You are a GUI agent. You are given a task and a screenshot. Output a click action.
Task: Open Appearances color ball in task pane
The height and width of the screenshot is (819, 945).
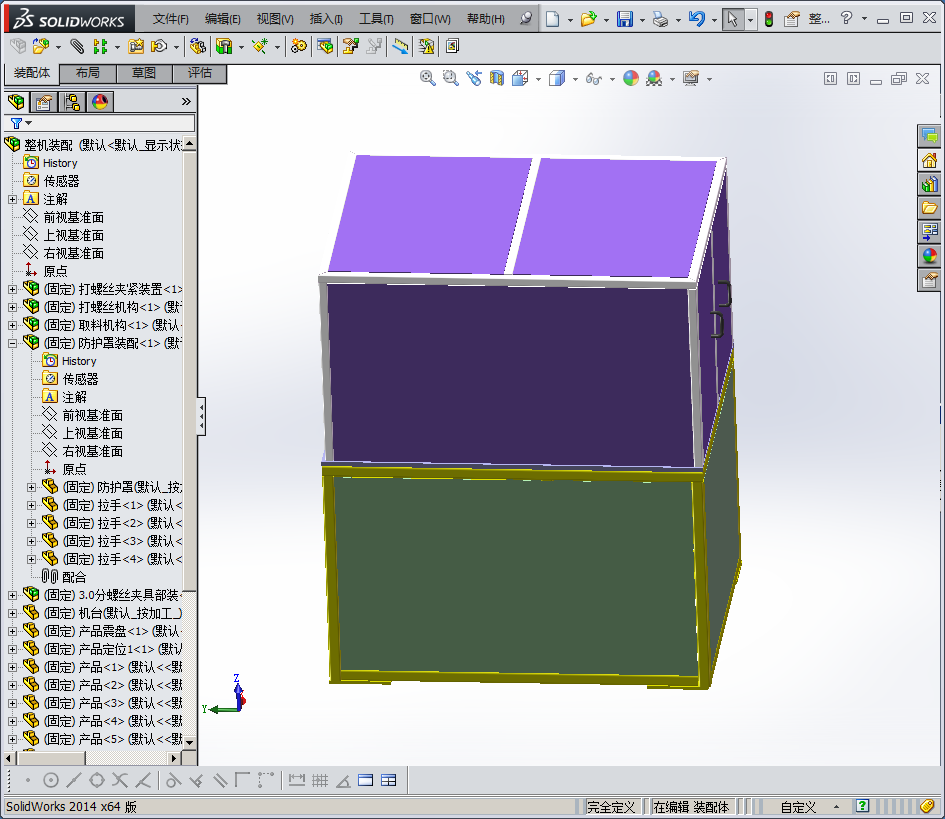929,256
